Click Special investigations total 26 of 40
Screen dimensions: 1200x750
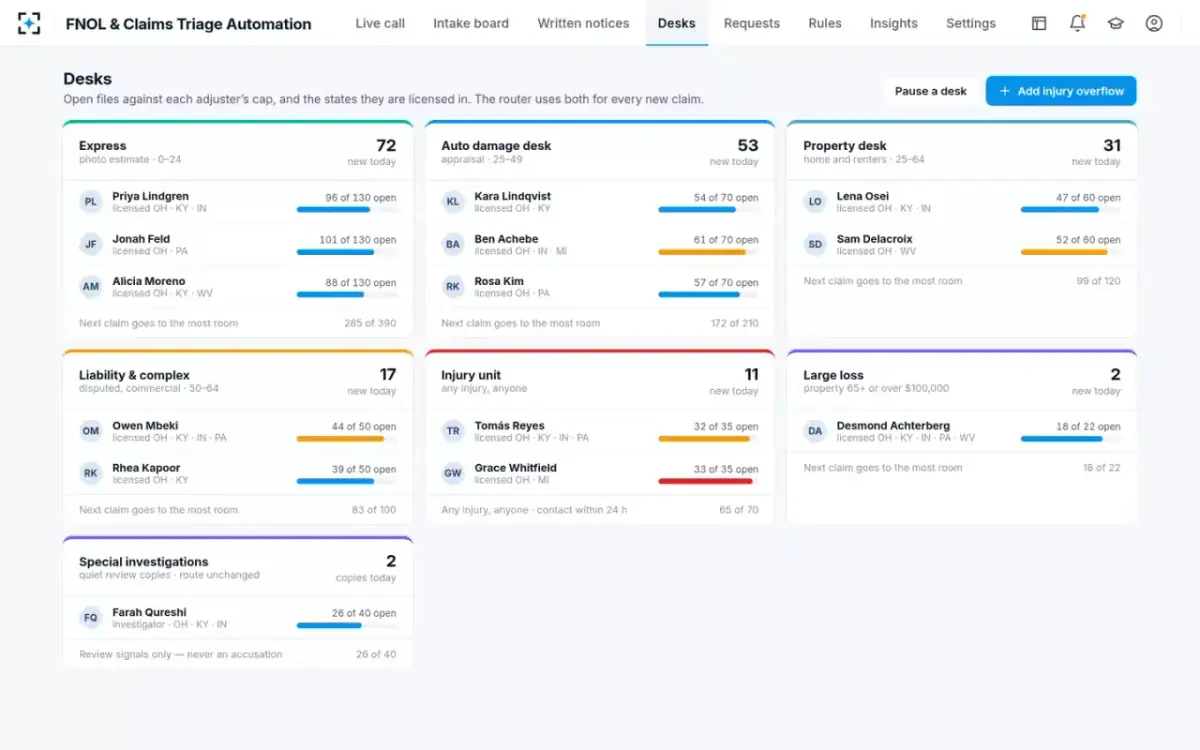point(376,654)
